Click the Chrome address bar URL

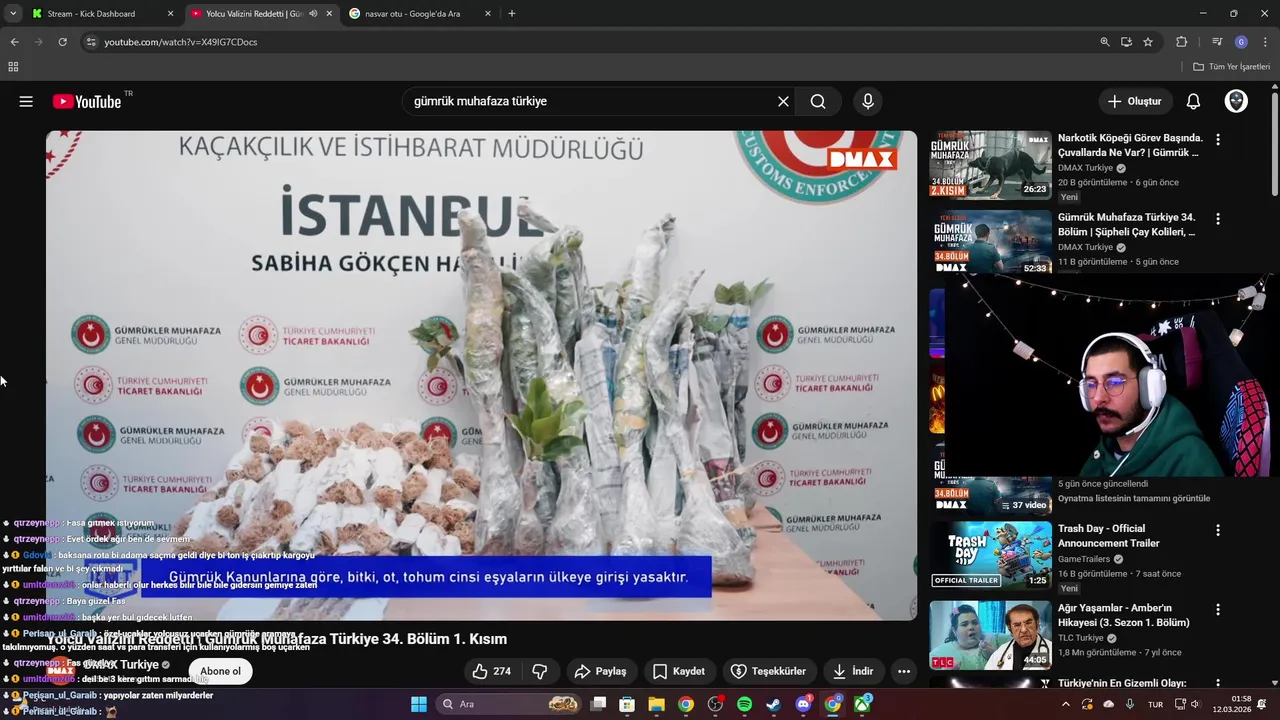coord(181,42)
